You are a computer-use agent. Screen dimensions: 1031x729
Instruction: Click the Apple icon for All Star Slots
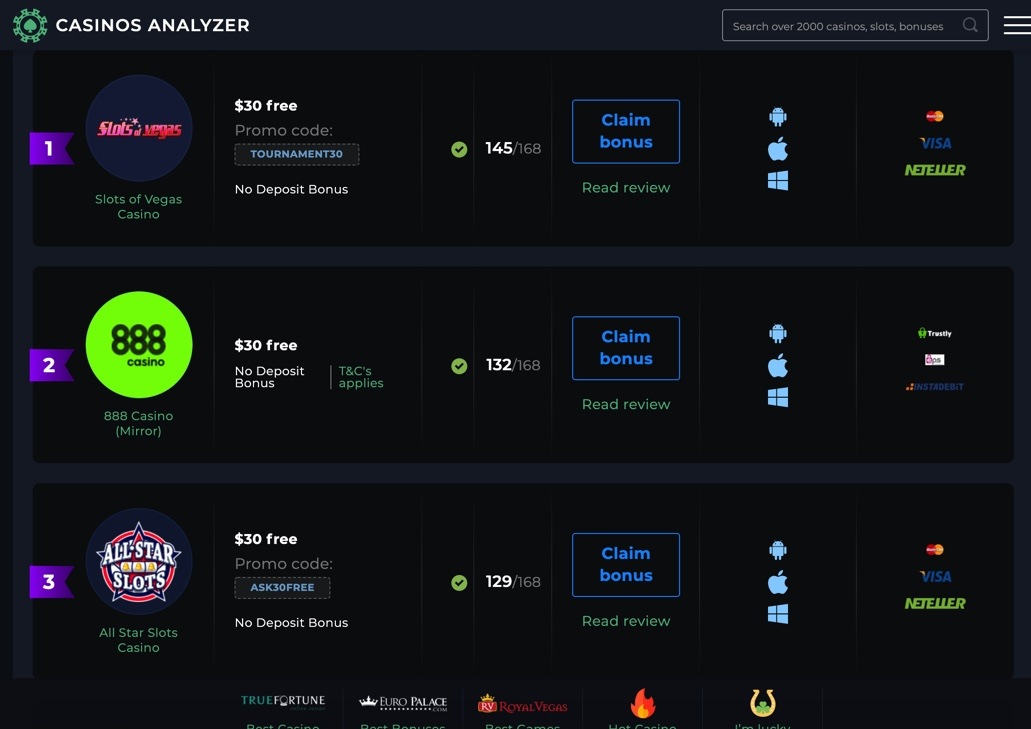pos(778,582)
